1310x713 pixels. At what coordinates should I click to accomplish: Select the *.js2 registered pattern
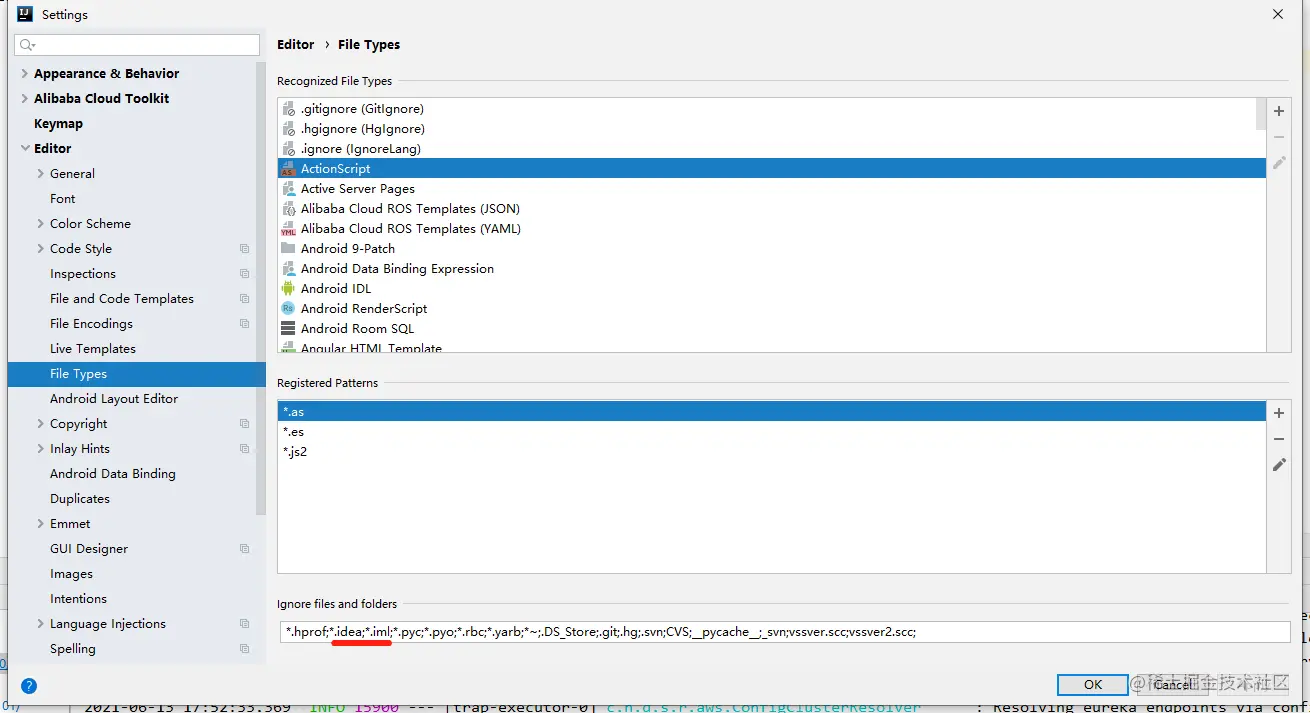[x=771, y=452]
